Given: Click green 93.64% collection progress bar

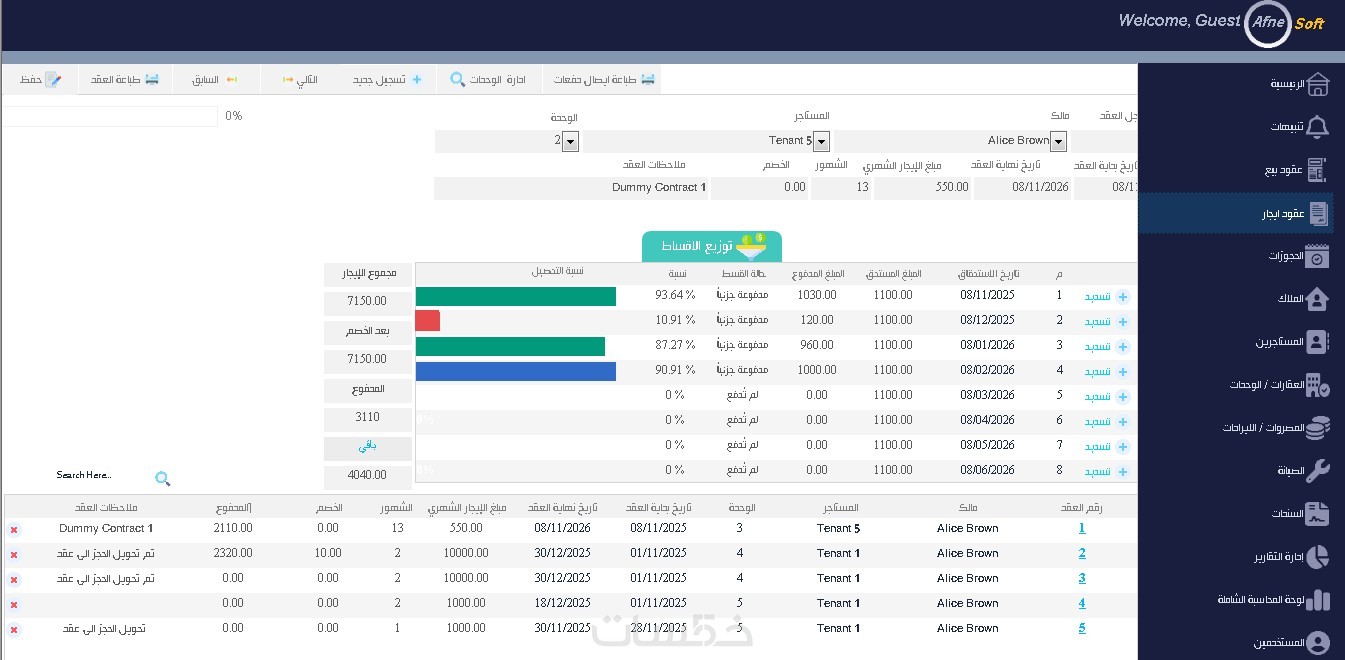Looking at the screenshot, I should tap(515, 296).
